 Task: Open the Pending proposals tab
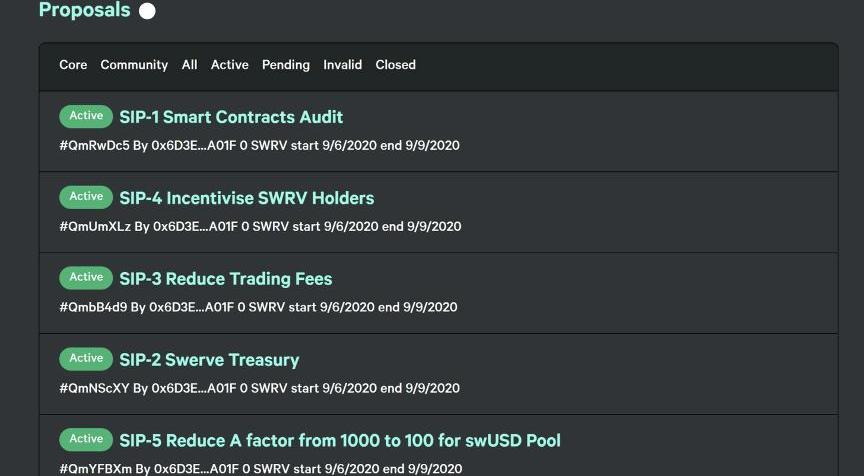286,65
